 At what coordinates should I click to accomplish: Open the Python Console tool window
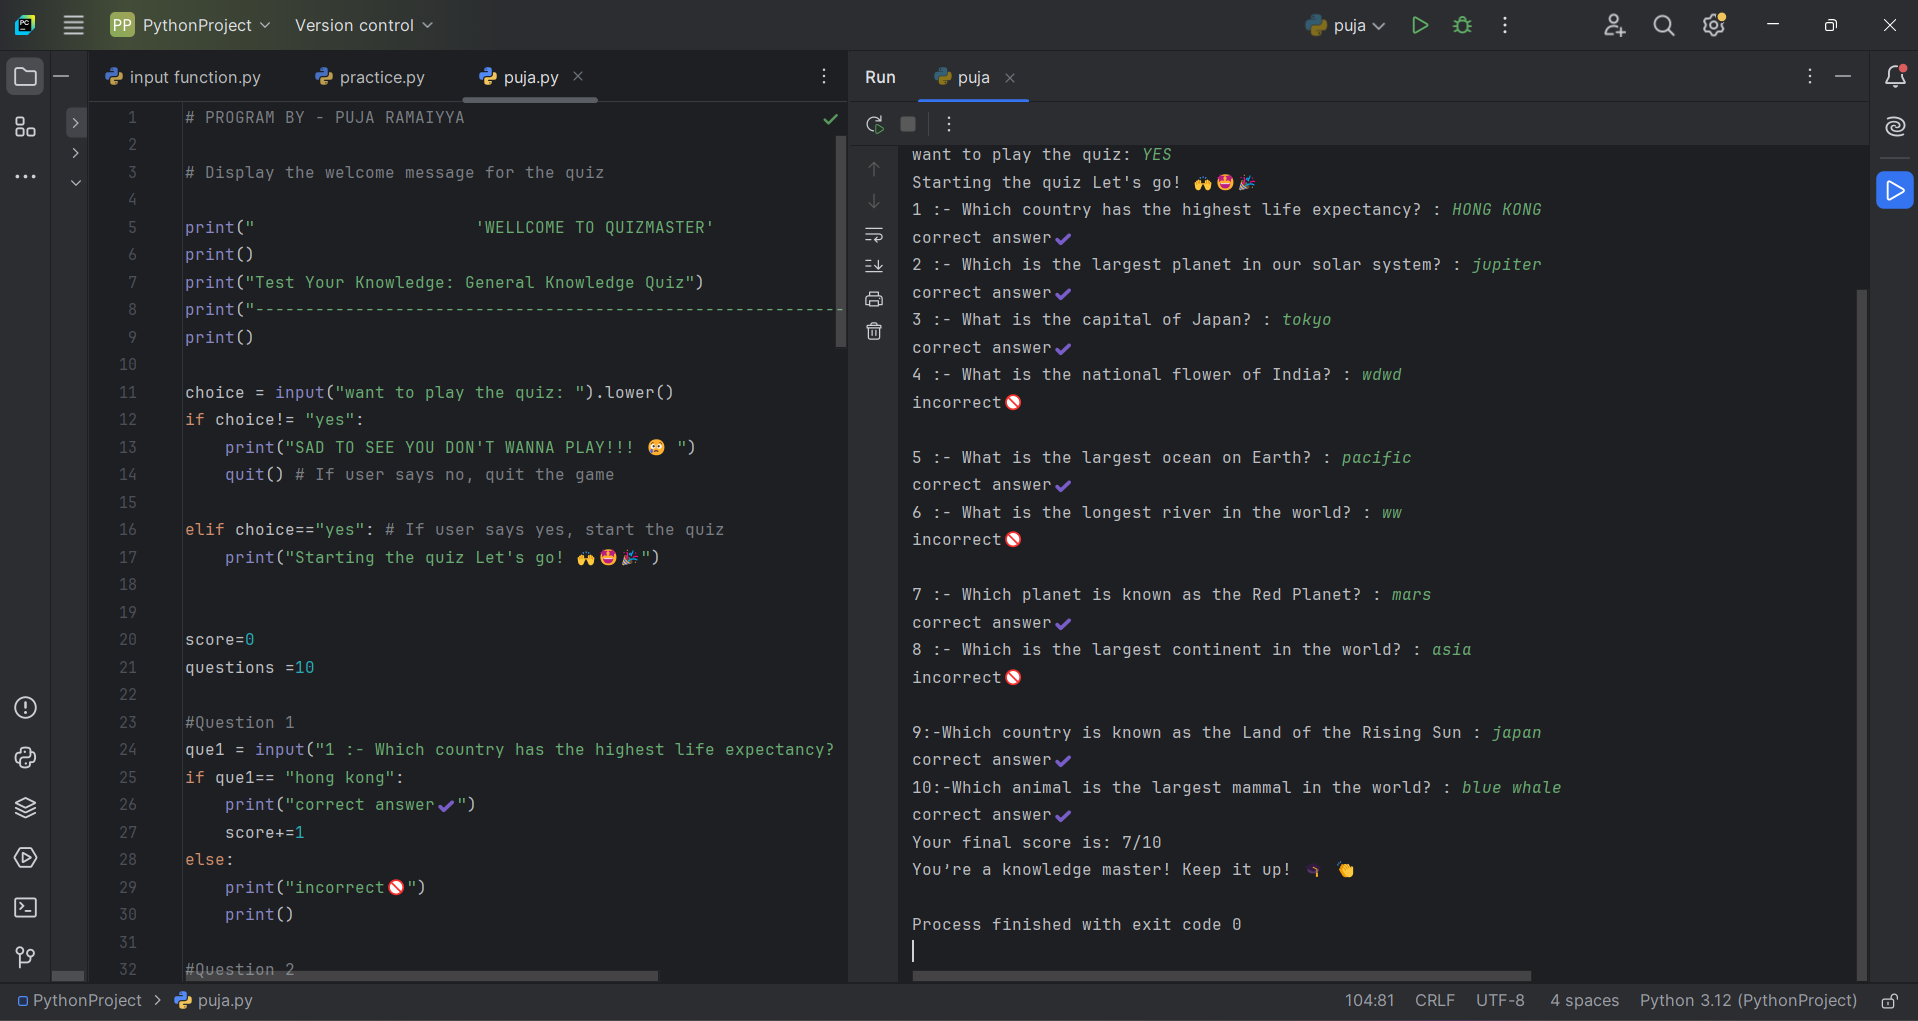pyautogui.click(x=25, y=758)
